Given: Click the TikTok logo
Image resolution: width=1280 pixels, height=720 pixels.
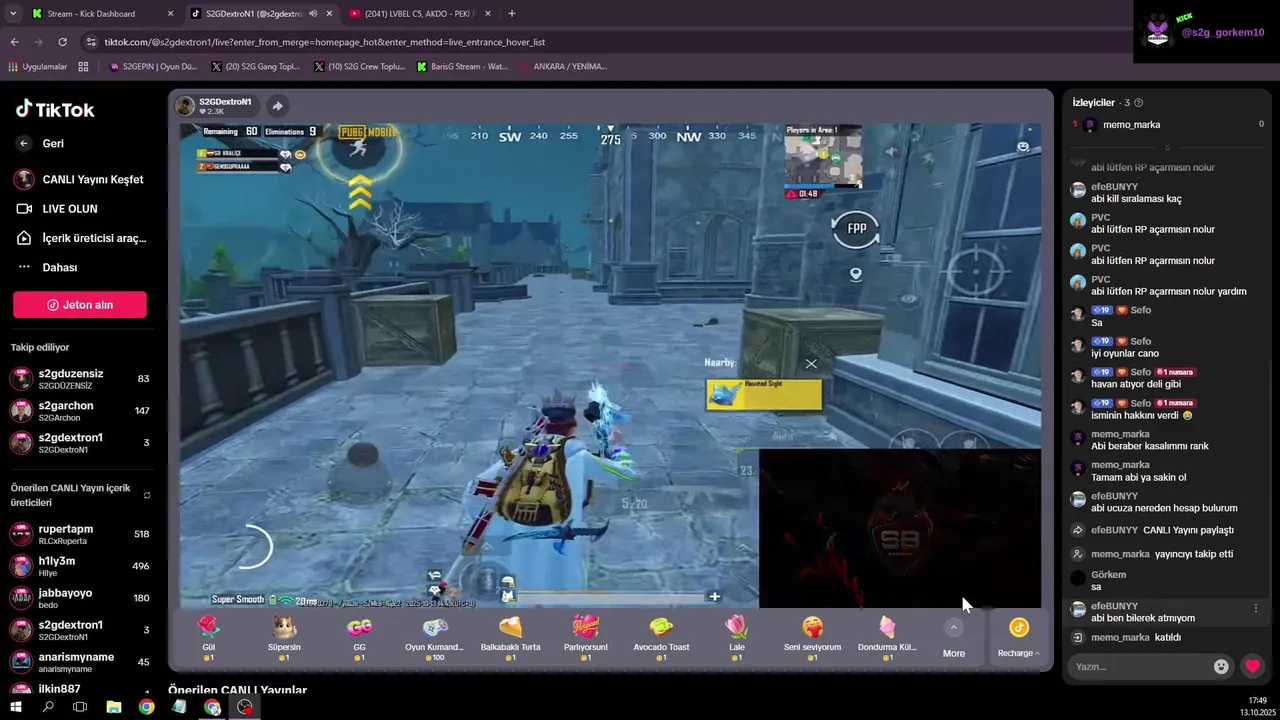Looking at the screenshot, I should tap(55, 109).
